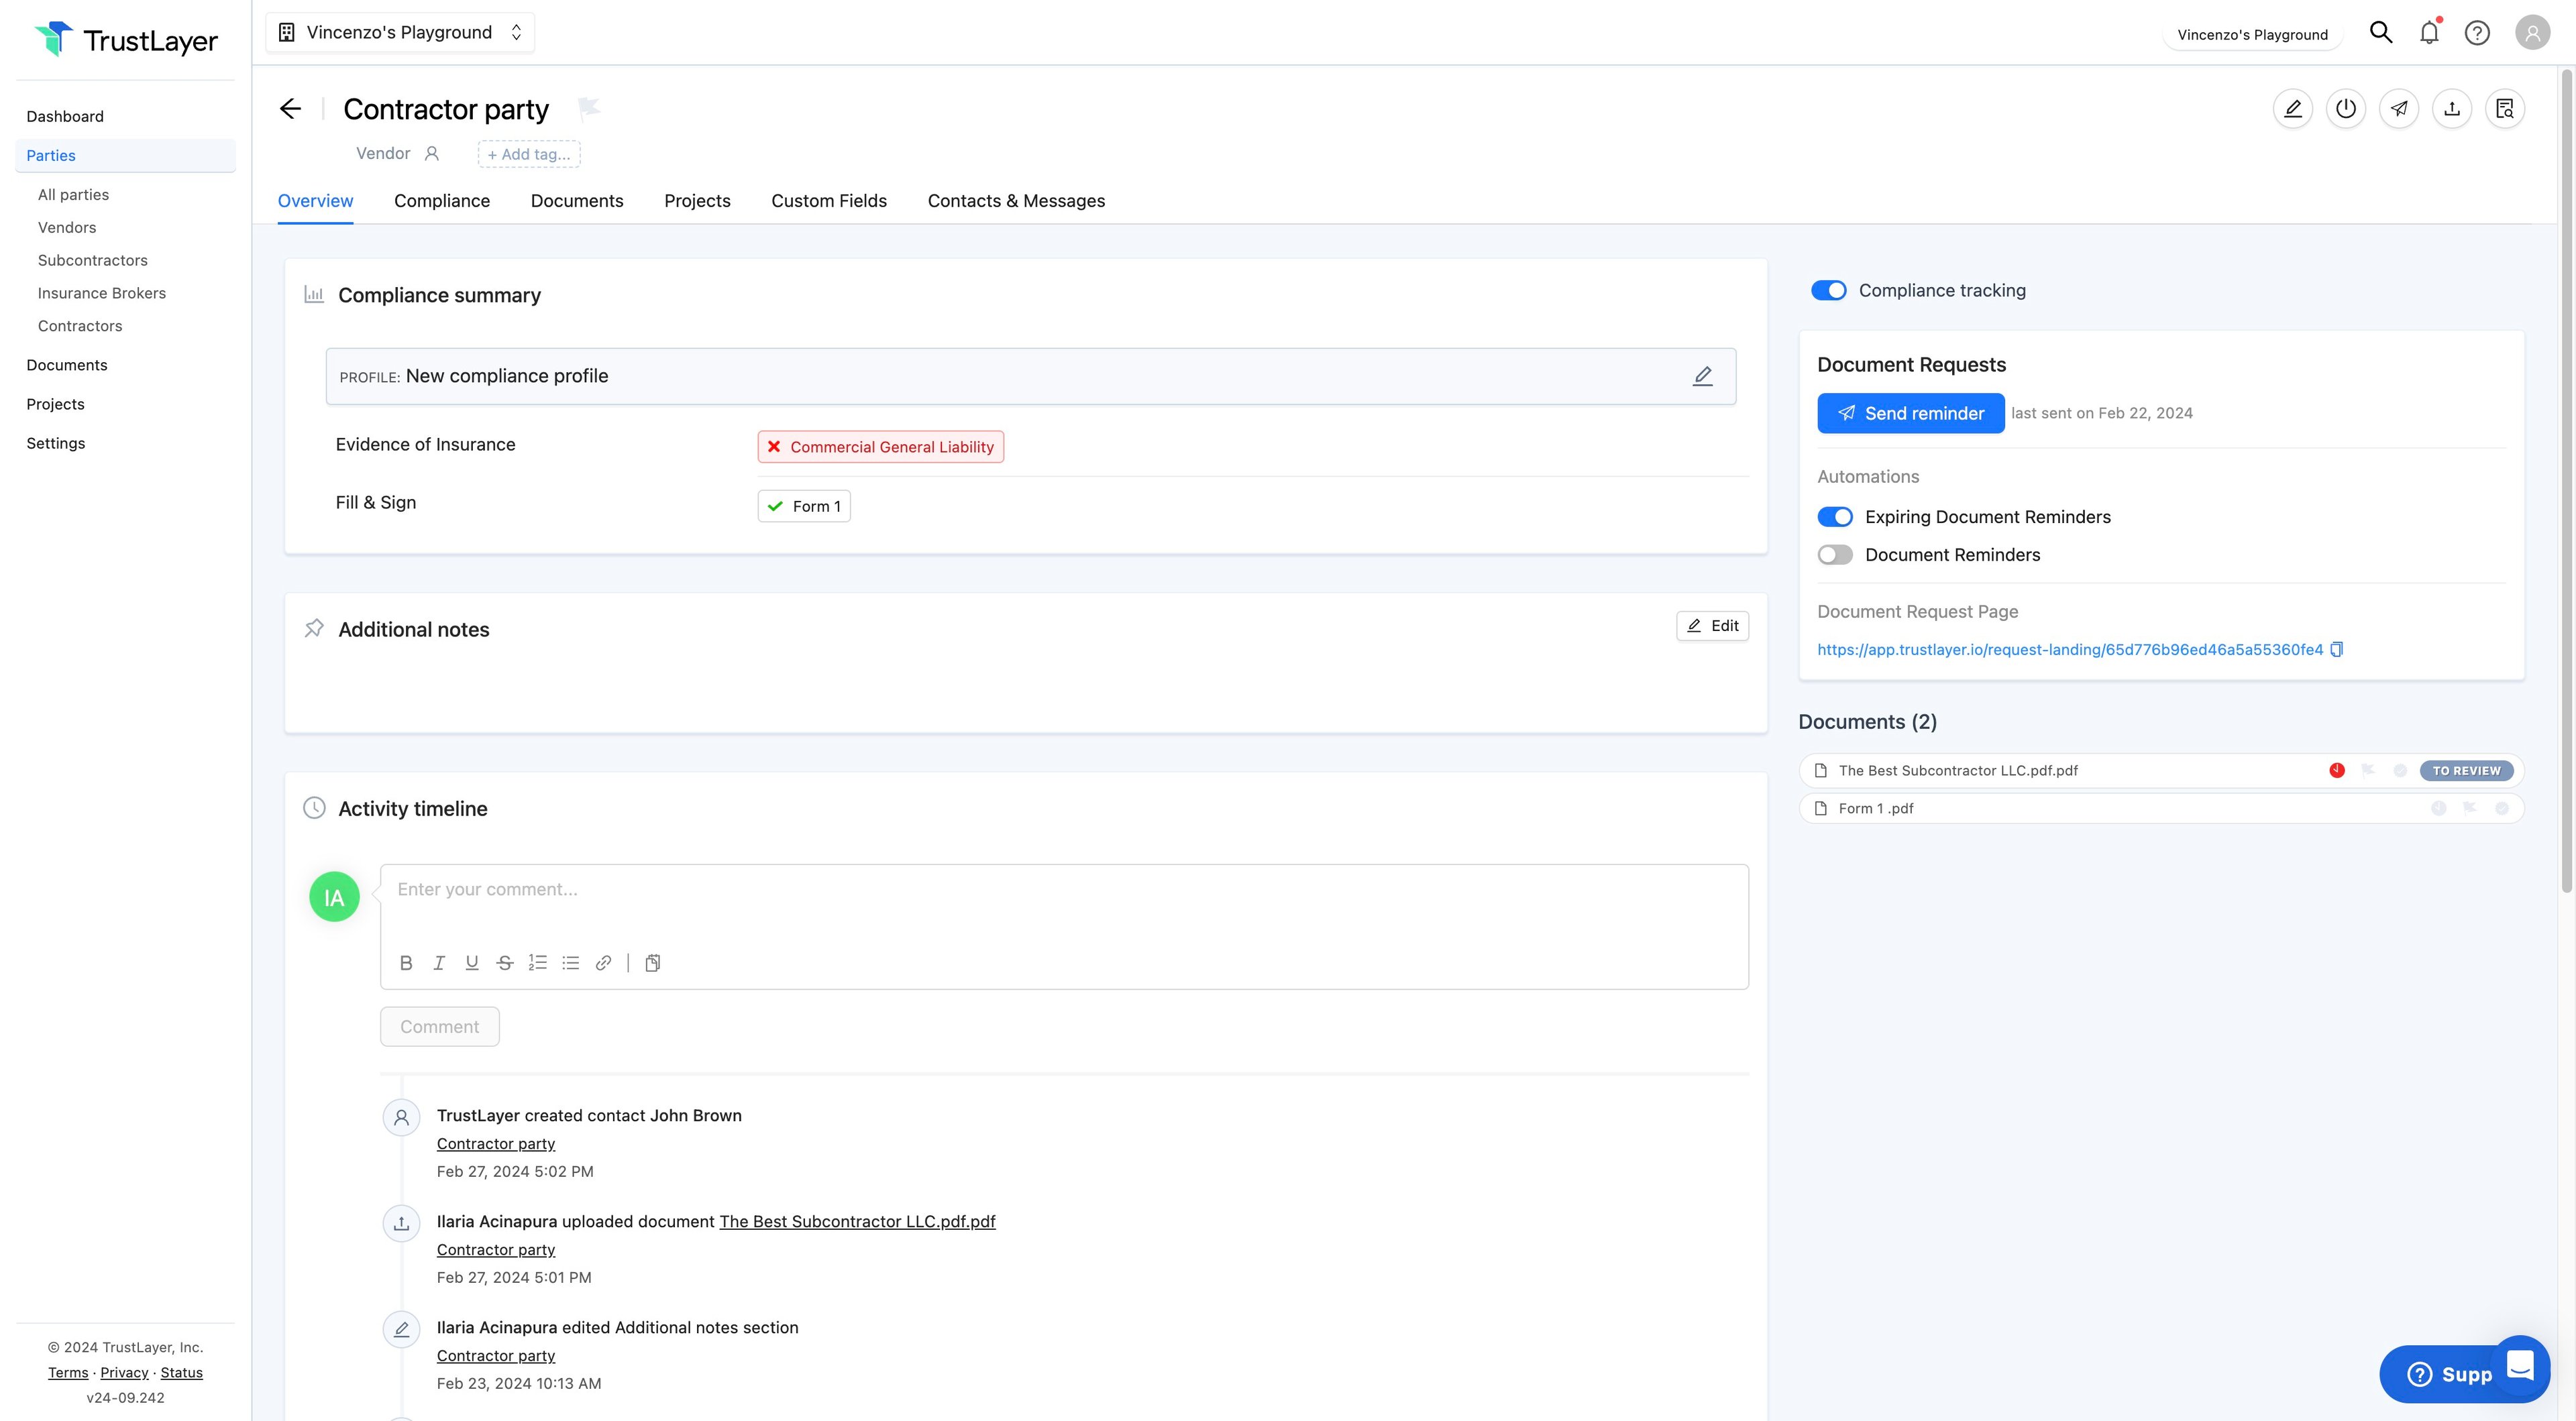Image resolution: width=2576 pixels, height=1421 pixels.
Task: Click into the comment text field
Action: click(x=1063, y=890)
